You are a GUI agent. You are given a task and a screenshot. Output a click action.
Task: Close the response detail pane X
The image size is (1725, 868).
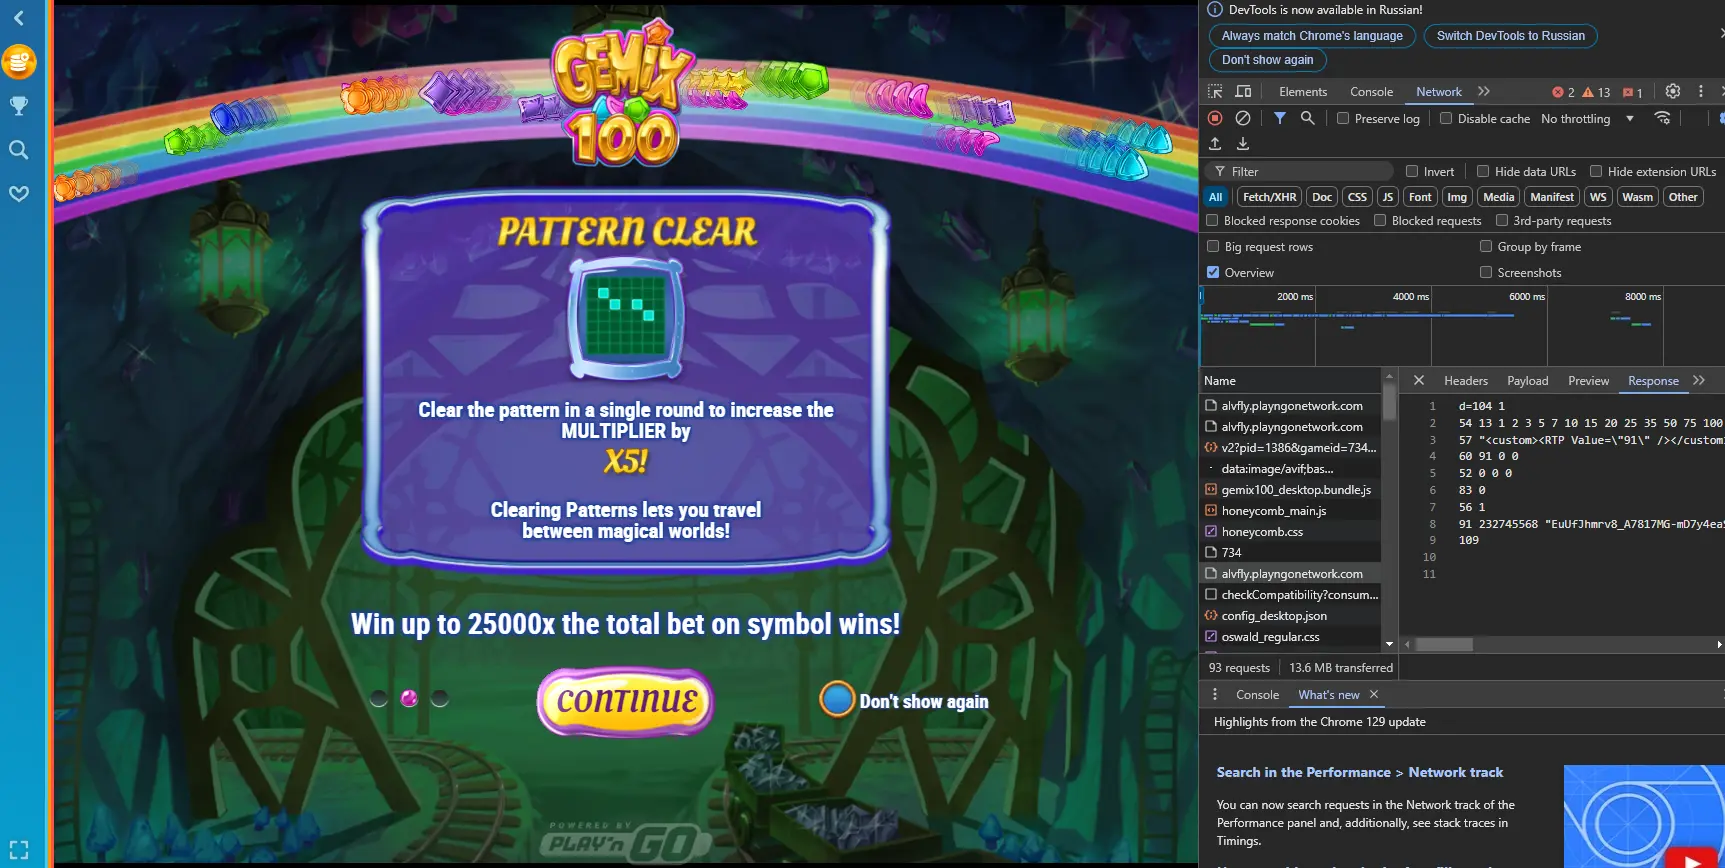[x=1418, y=380]
